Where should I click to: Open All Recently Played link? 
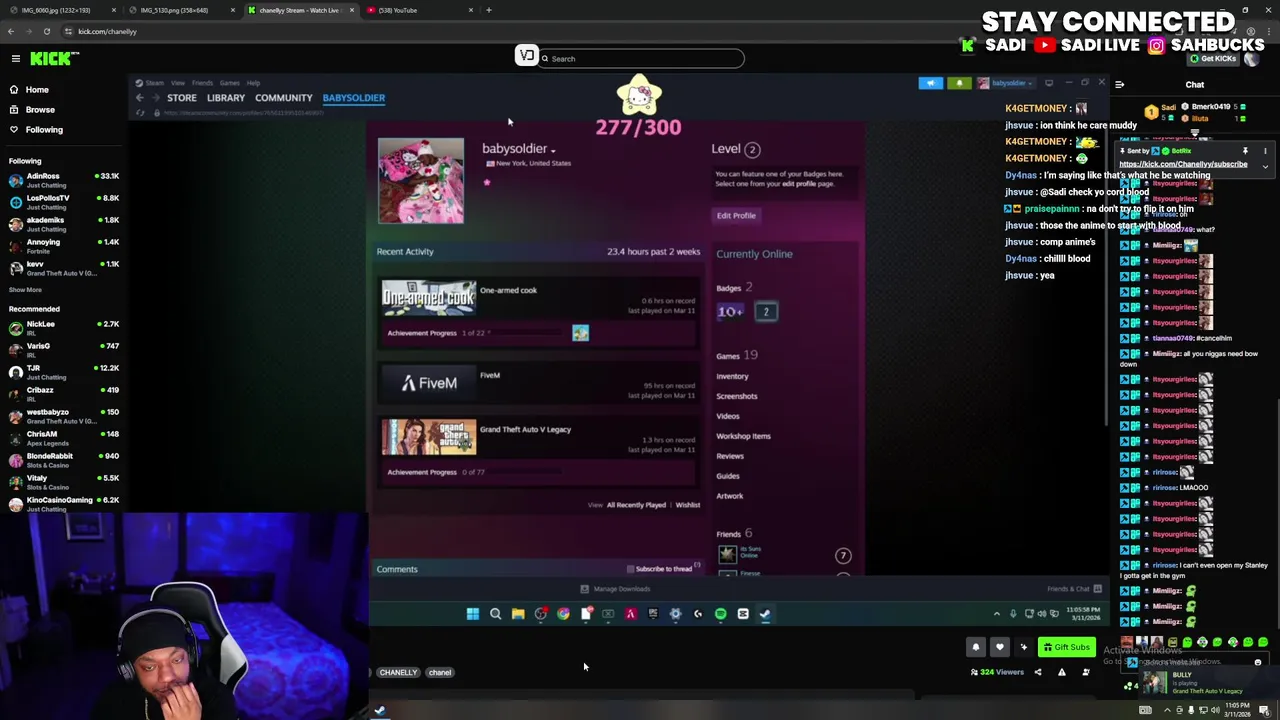click(636, 505)
